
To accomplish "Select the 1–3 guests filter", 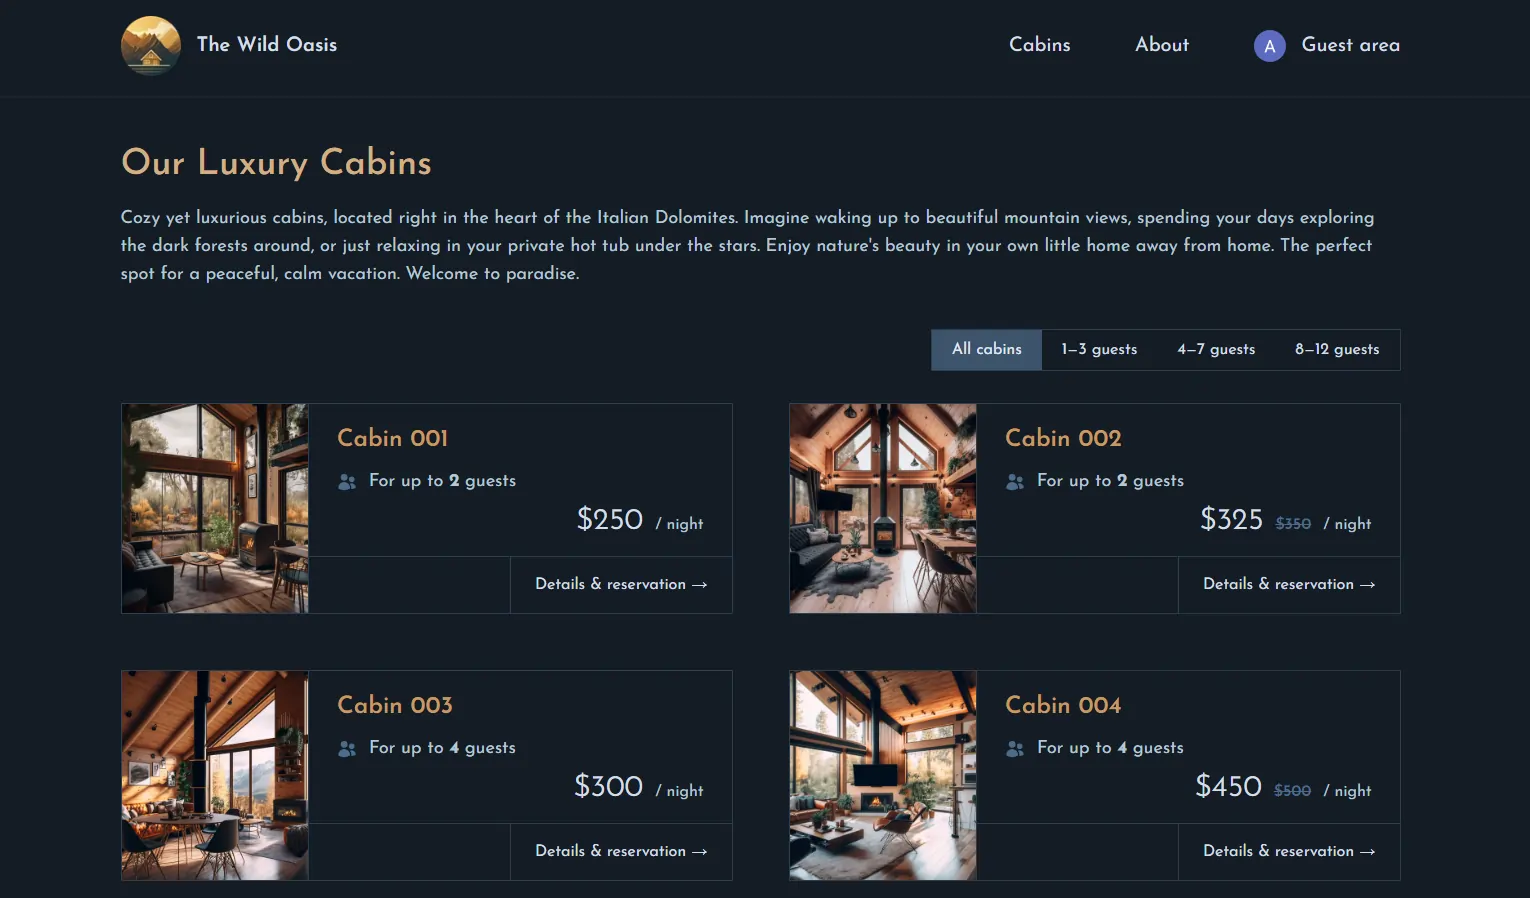I will pos(1099,349).
